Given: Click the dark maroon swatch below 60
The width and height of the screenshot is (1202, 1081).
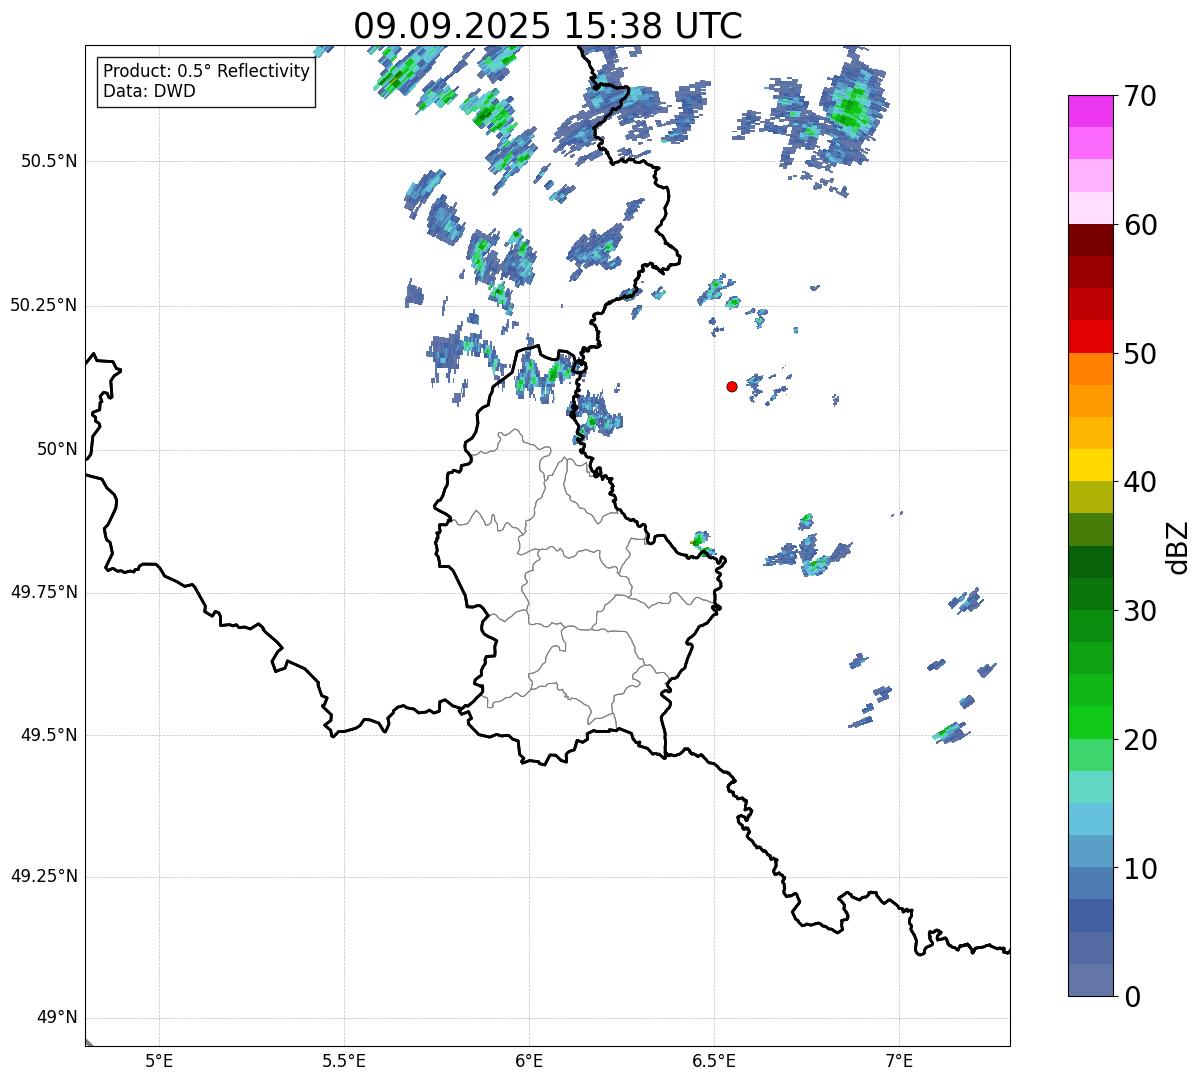Looking at the screenshot, I should pos(1090,240).
